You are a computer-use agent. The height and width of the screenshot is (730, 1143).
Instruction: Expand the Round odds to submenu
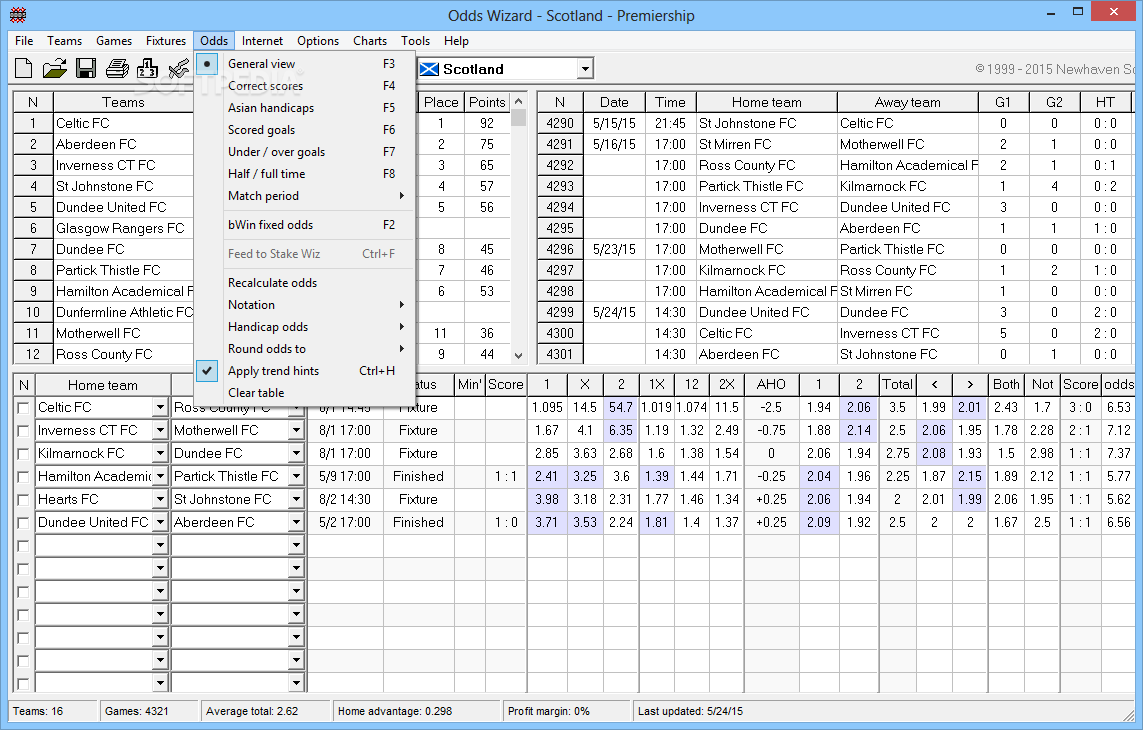pyautogui.click(x=305, y=349)
